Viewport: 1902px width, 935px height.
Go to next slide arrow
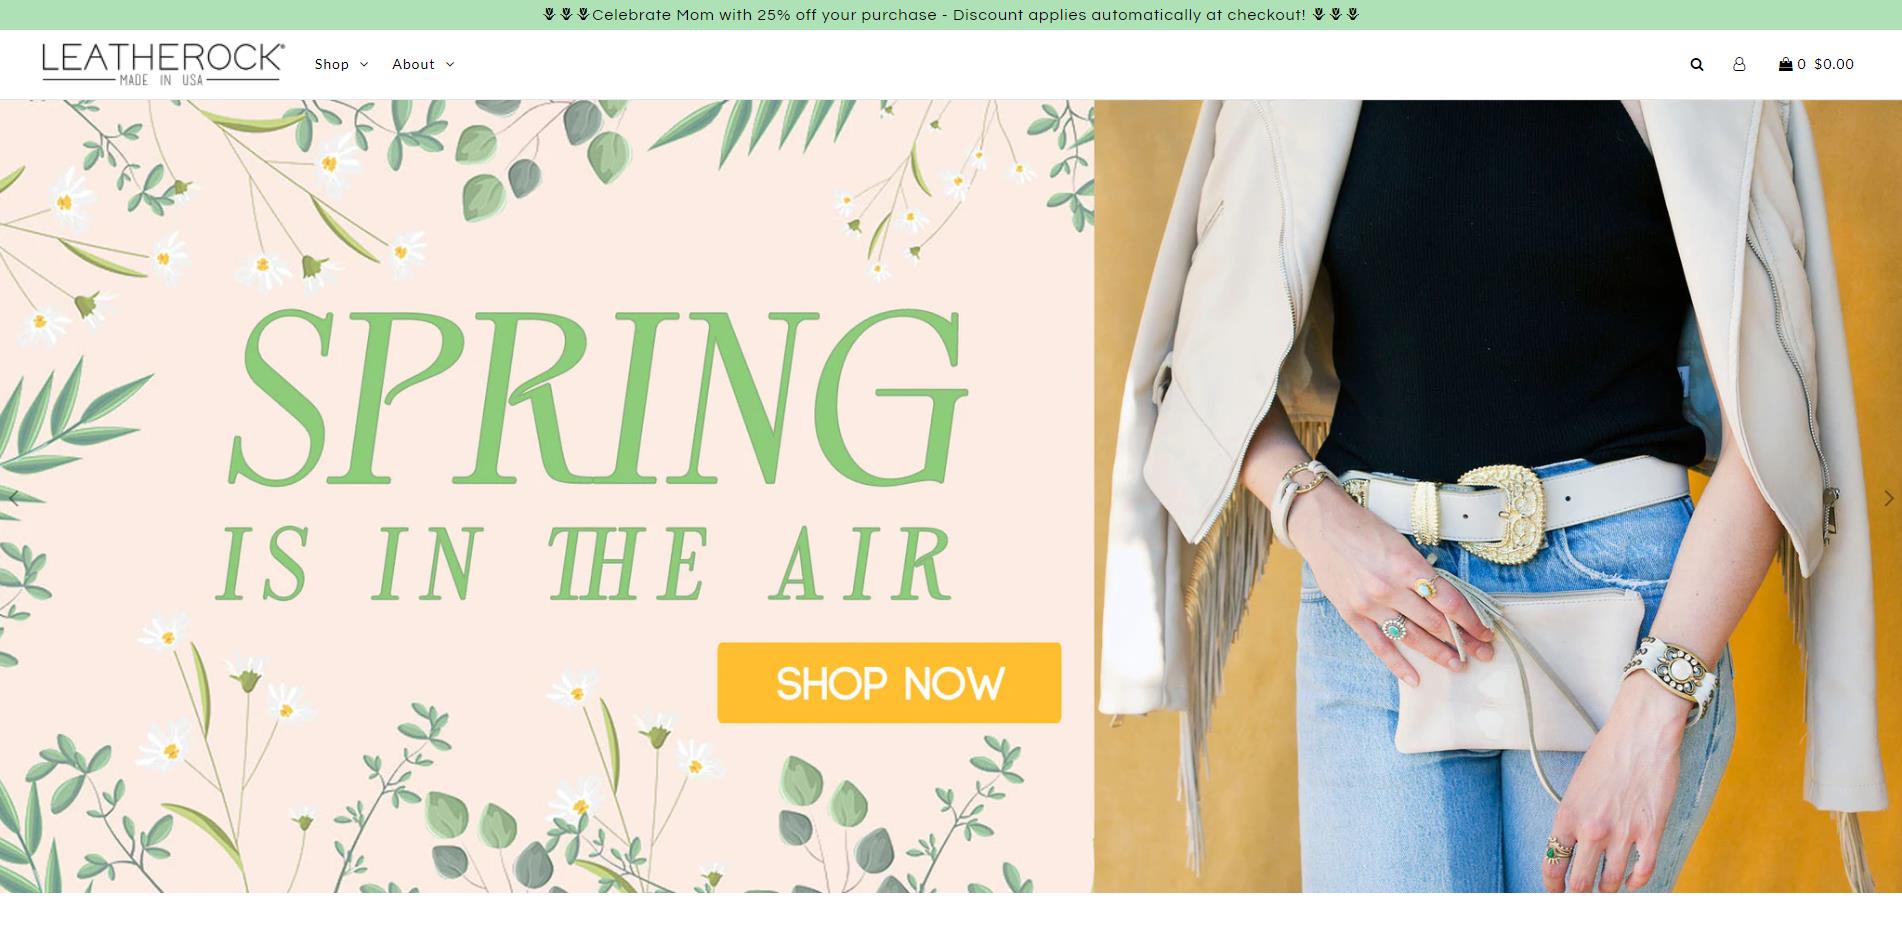(1888, 497)
